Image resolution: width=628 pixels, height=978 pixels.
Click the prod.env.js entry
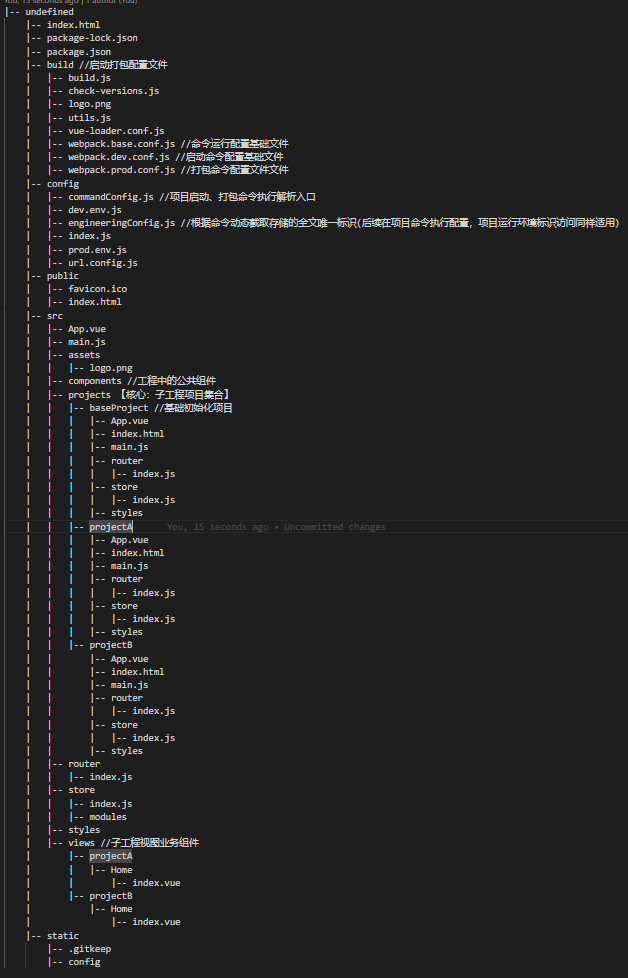97,249
